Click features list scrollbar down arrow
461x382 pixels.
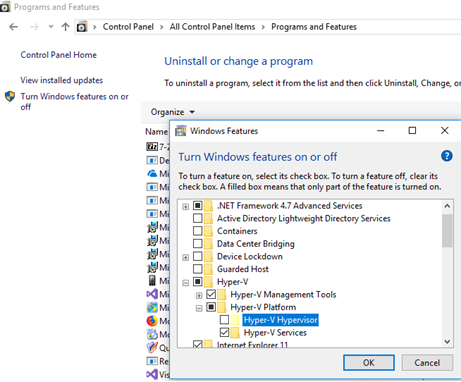(x=447, y=342)
